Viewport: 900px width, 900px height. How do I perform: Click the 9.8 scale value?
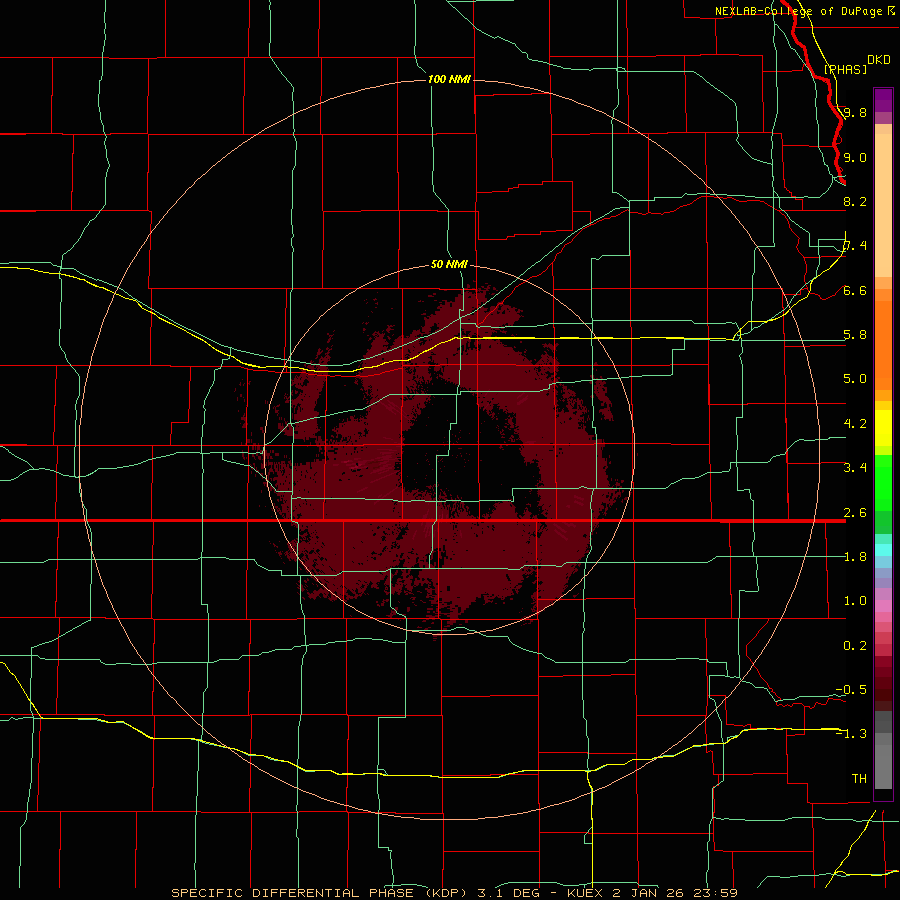(x=855, y=112)
